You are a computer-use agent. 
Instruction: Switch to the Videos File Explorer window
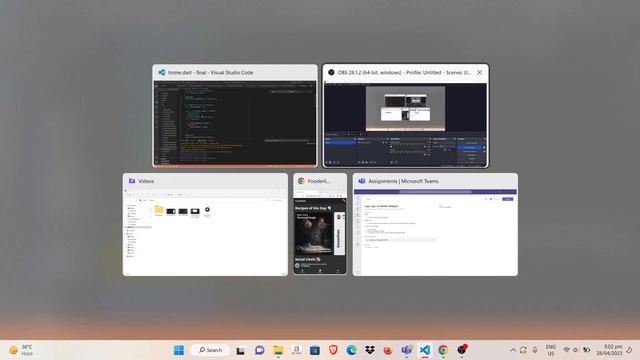click(205, 224)
